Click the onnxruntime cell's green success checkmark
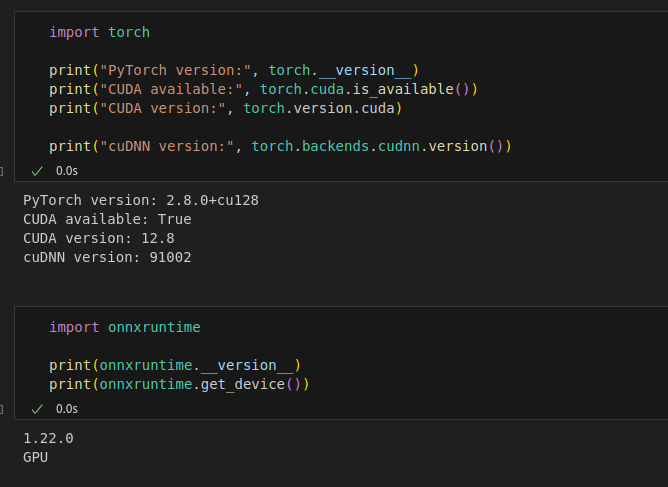This screenshot has width=668, height=487. [x=37, y=409]
